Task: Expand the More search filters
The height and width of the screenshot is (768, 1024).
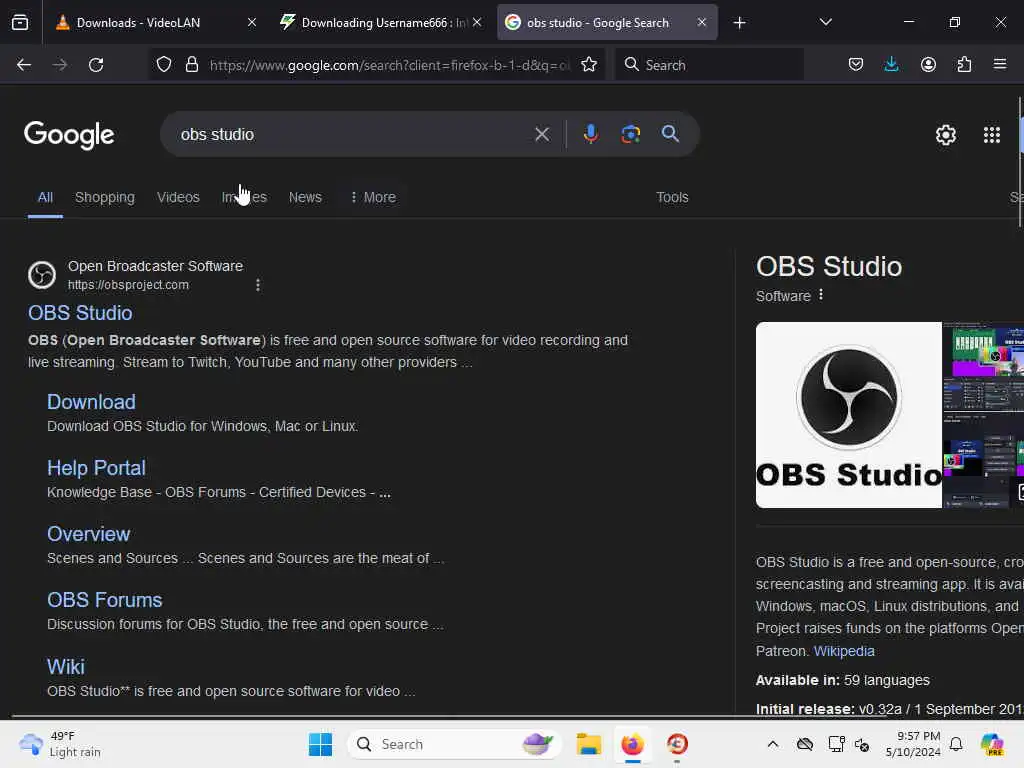Action: pyautogui.click(x=373, y=197)
